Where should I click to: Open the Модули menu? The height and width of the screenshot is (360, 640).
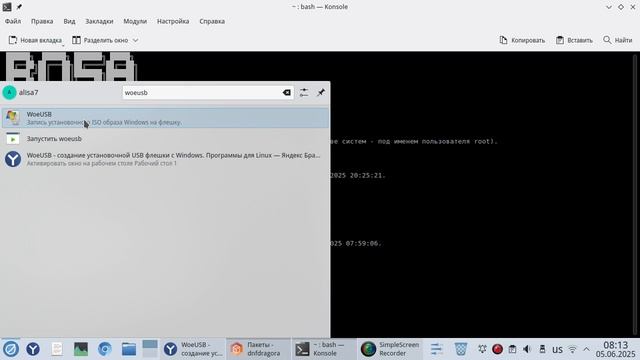click(135, 21)
